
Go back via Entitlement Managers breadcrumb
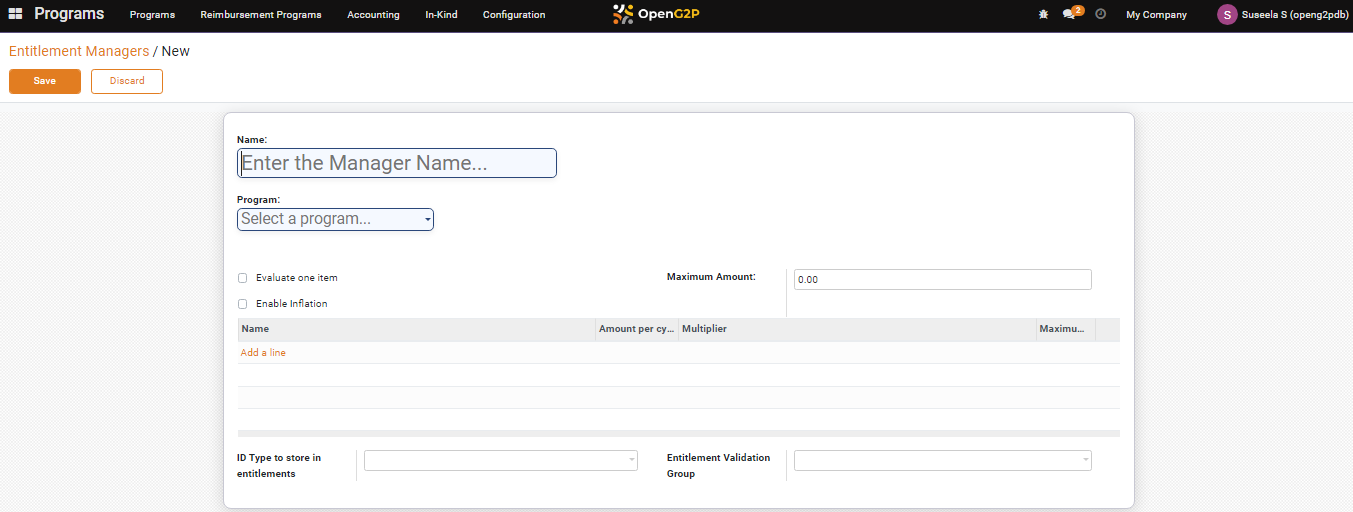(x=79, y=51)
